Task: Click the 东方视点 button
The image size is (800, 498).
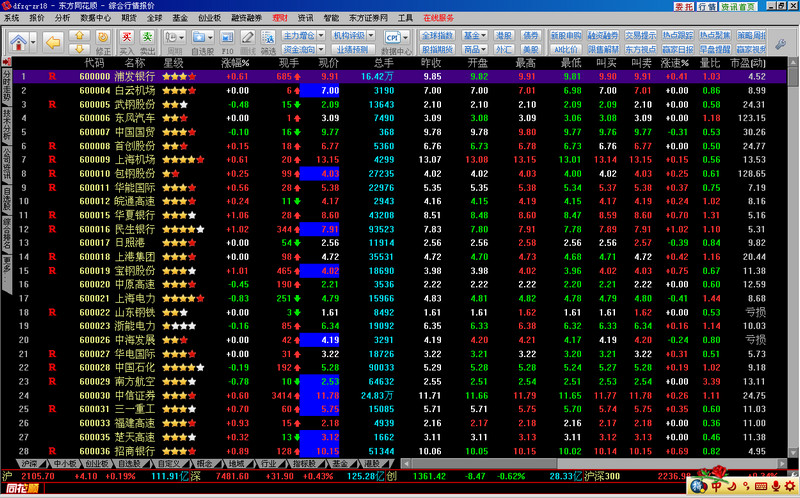Action: tap(640, 49)
